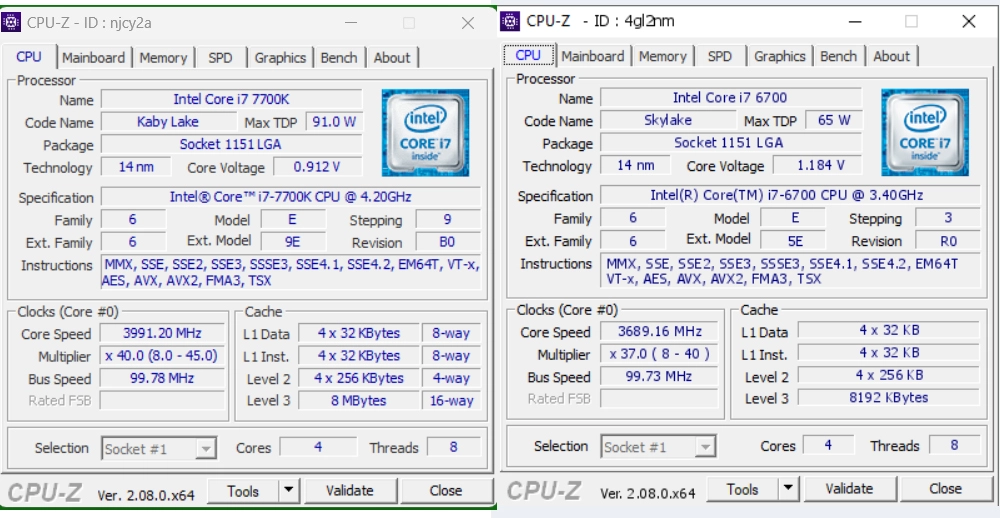Select Bench tab in the 7700K window

coord(339,57)
